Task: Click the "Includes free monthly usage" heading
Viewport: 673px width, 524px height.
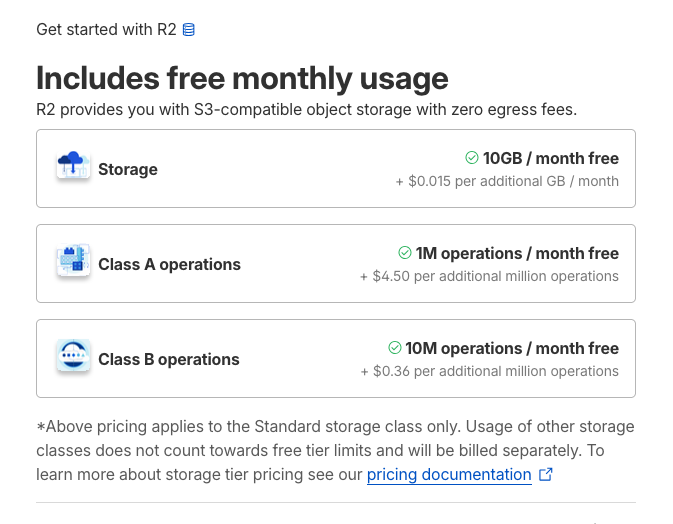Action: point(242,78)
